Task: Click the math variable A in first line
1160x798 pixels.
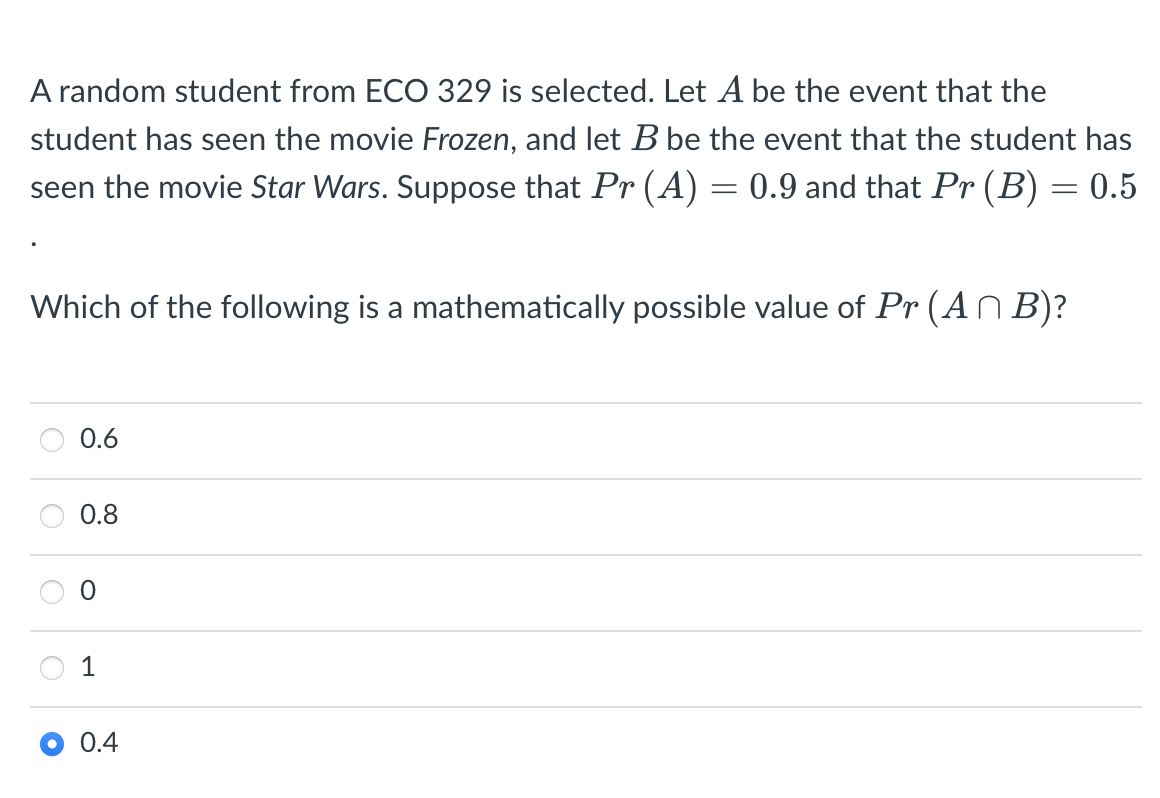Action: (x=730, y=92)
